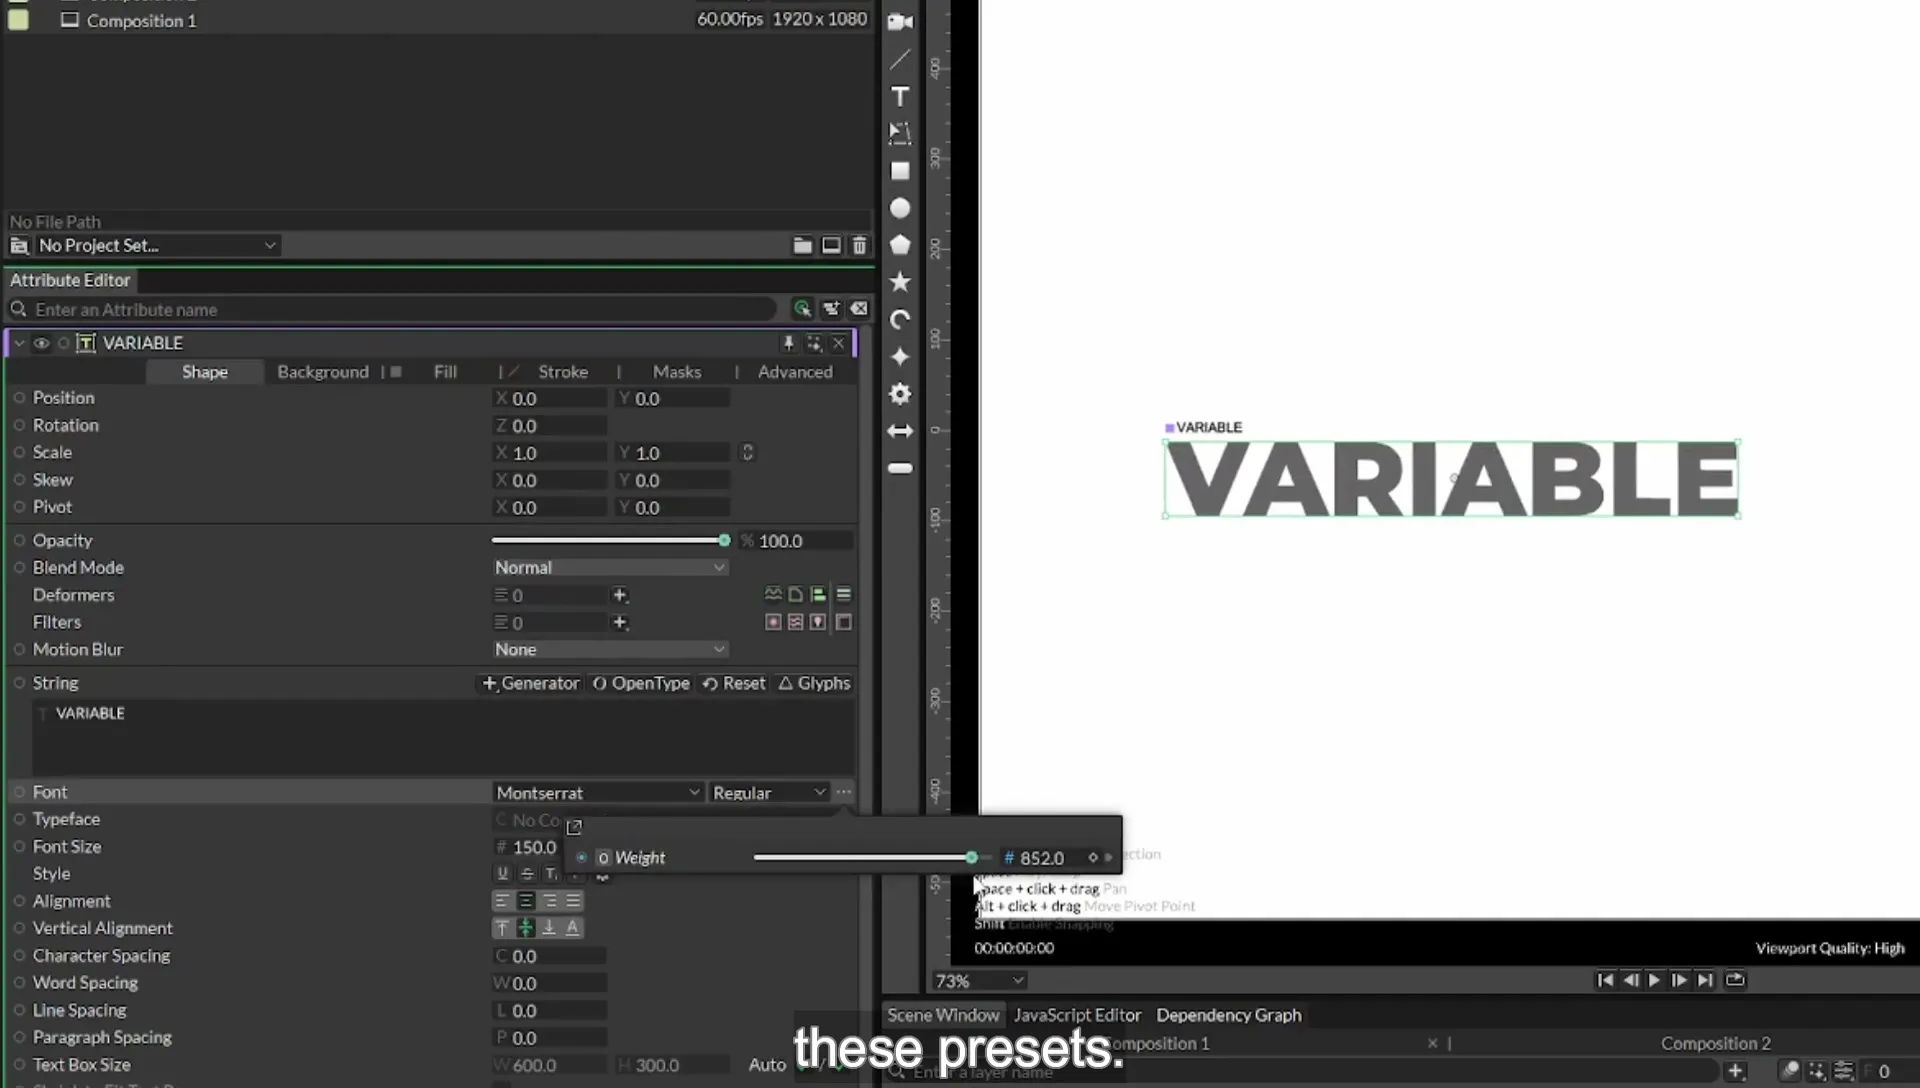This screenshot has width=1920, height=1088.
Task: Open the Montserrat font family dropdown
Action: tap(598, 792)
